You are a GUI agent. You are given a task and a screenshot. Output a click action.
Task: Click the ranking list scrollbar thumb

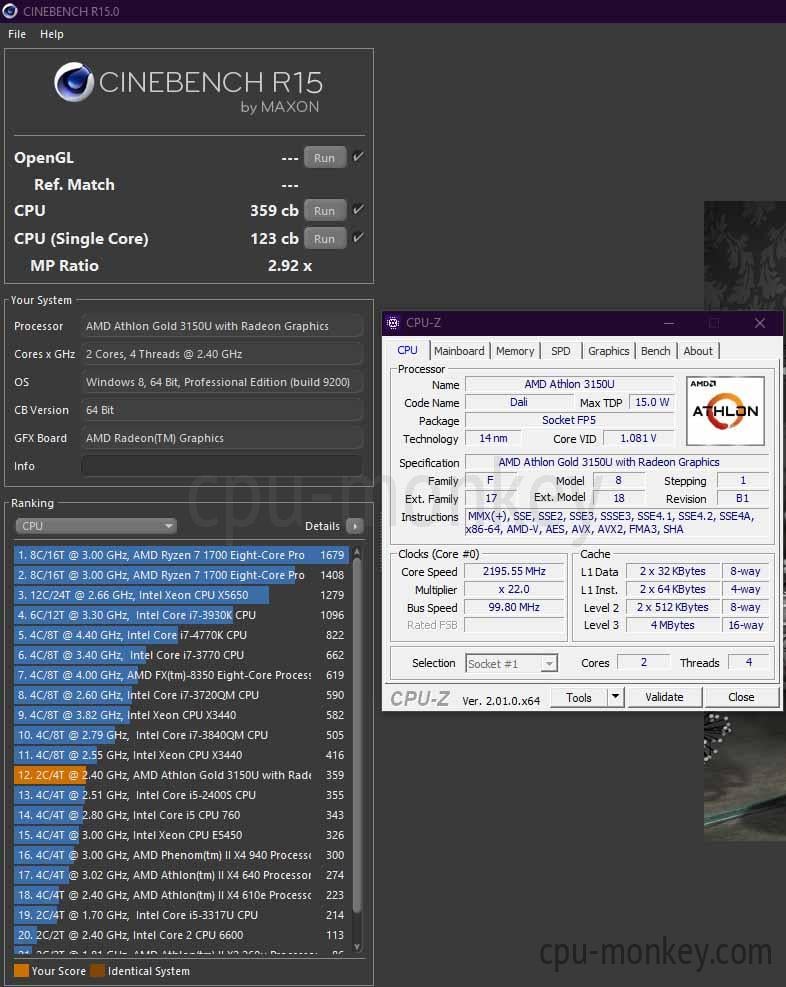(x=357, y=735)
